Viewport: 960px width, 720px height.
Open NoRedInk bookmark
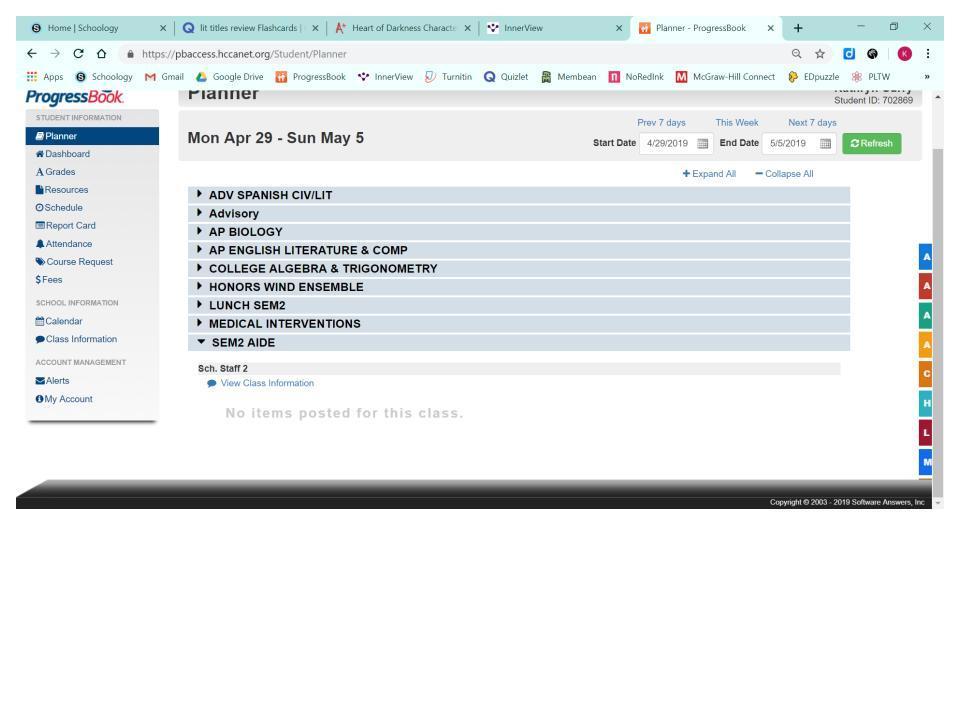coord(636,77)
